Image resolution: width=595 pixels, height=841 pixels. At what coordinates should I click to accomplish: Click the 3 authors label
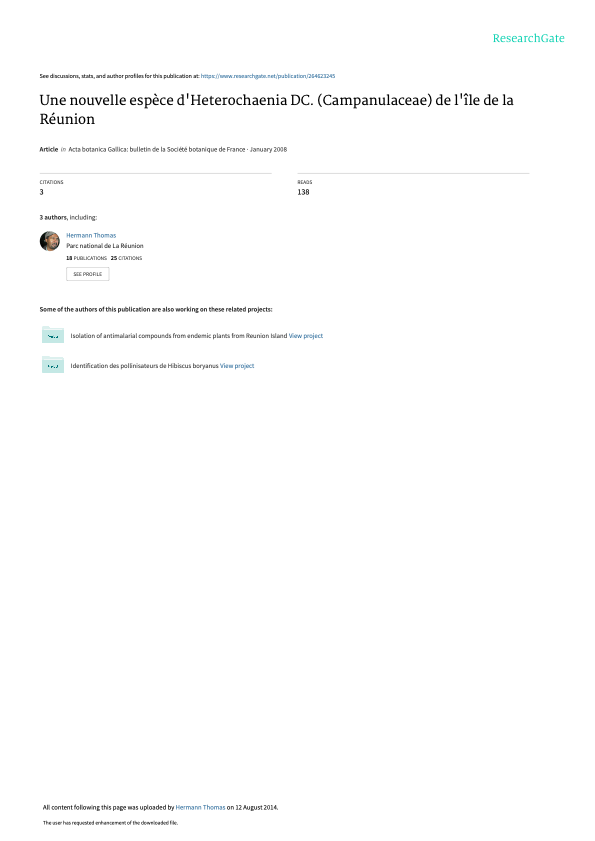(x=53, y=217)
